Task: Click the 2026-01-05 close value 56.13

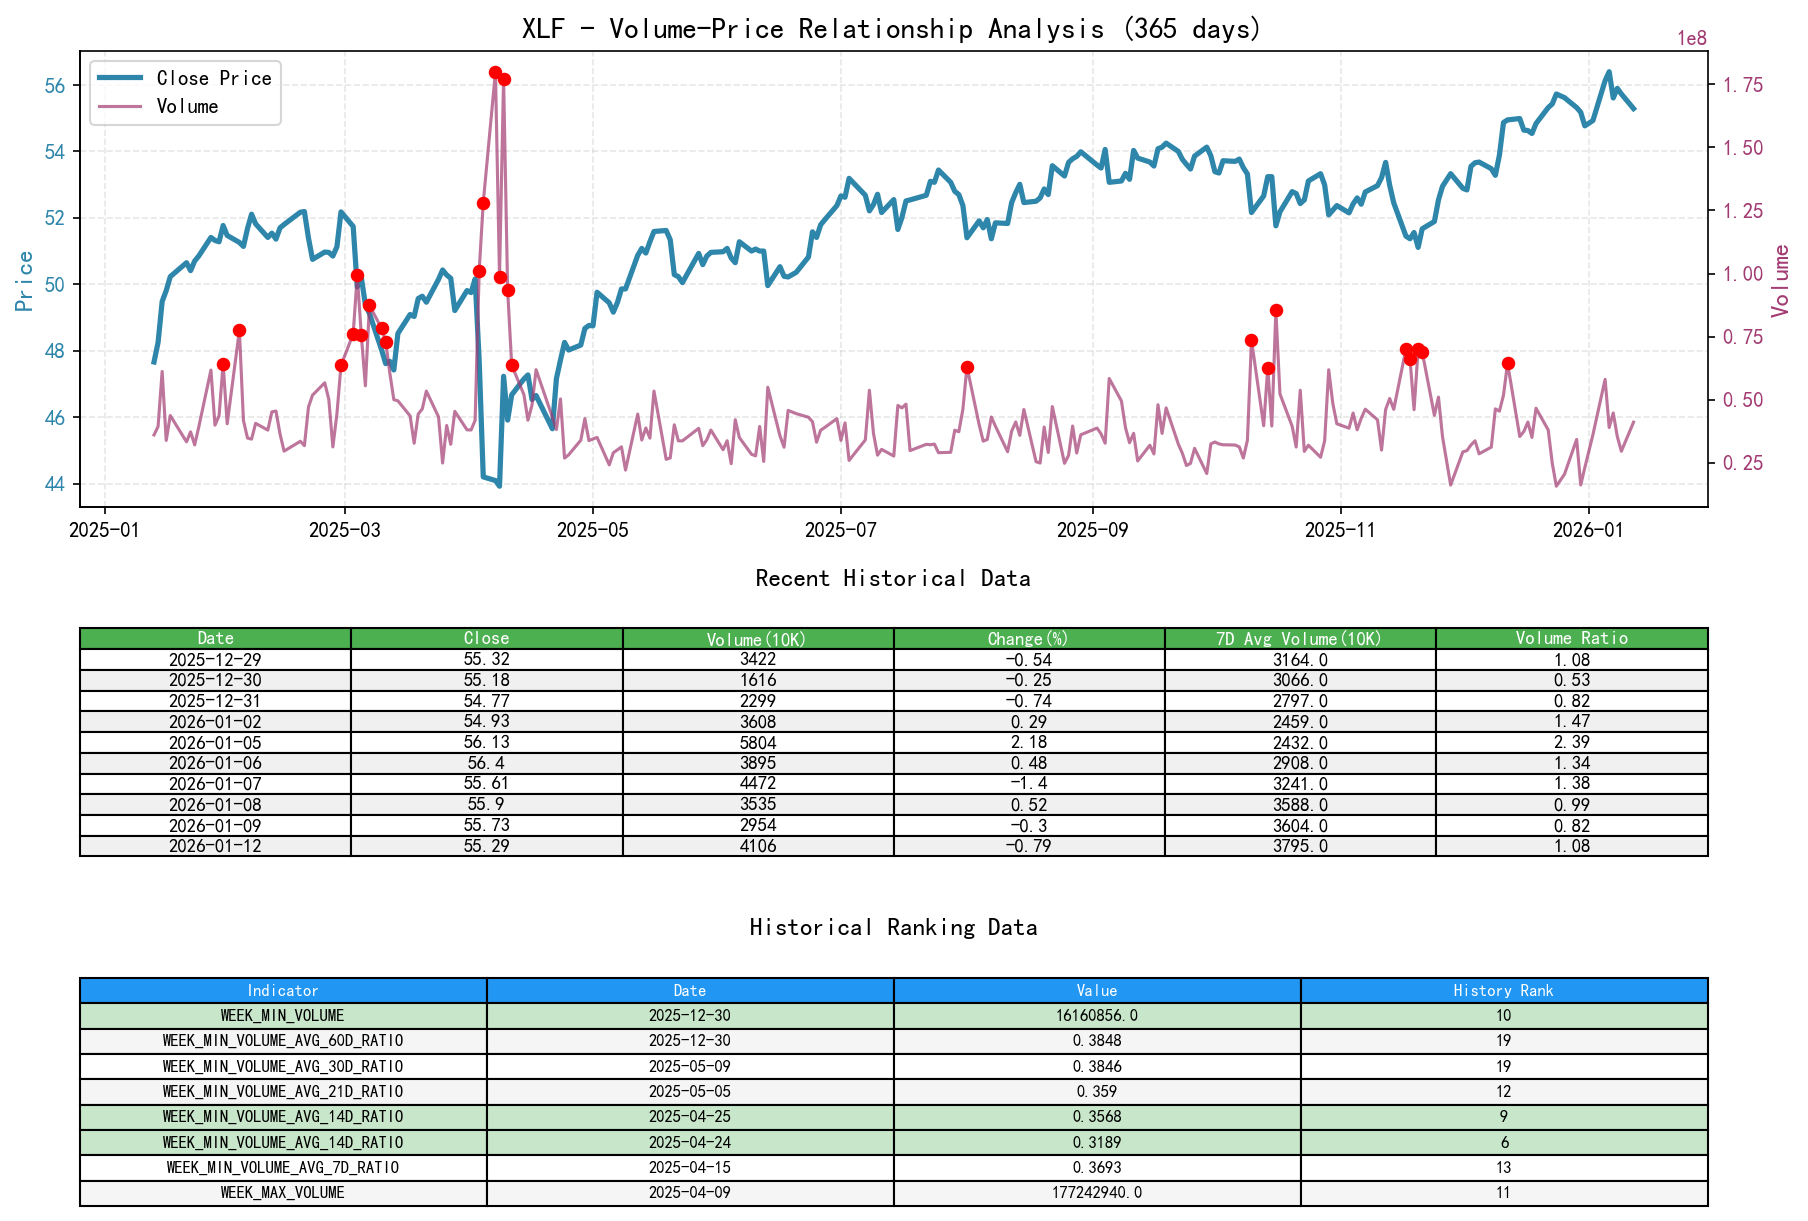Action: tap(488, 742)
